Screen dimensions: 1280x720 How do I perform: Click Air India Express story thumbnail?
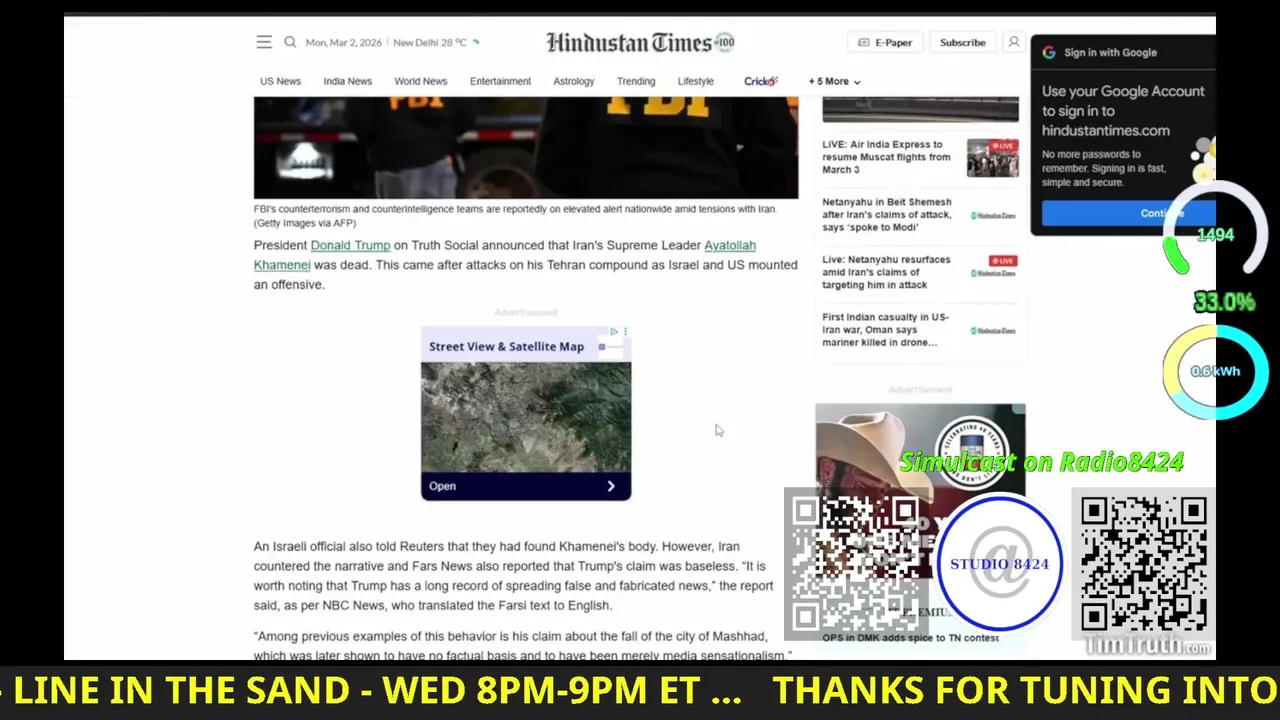pyautogui.click(x=993, y=158)
